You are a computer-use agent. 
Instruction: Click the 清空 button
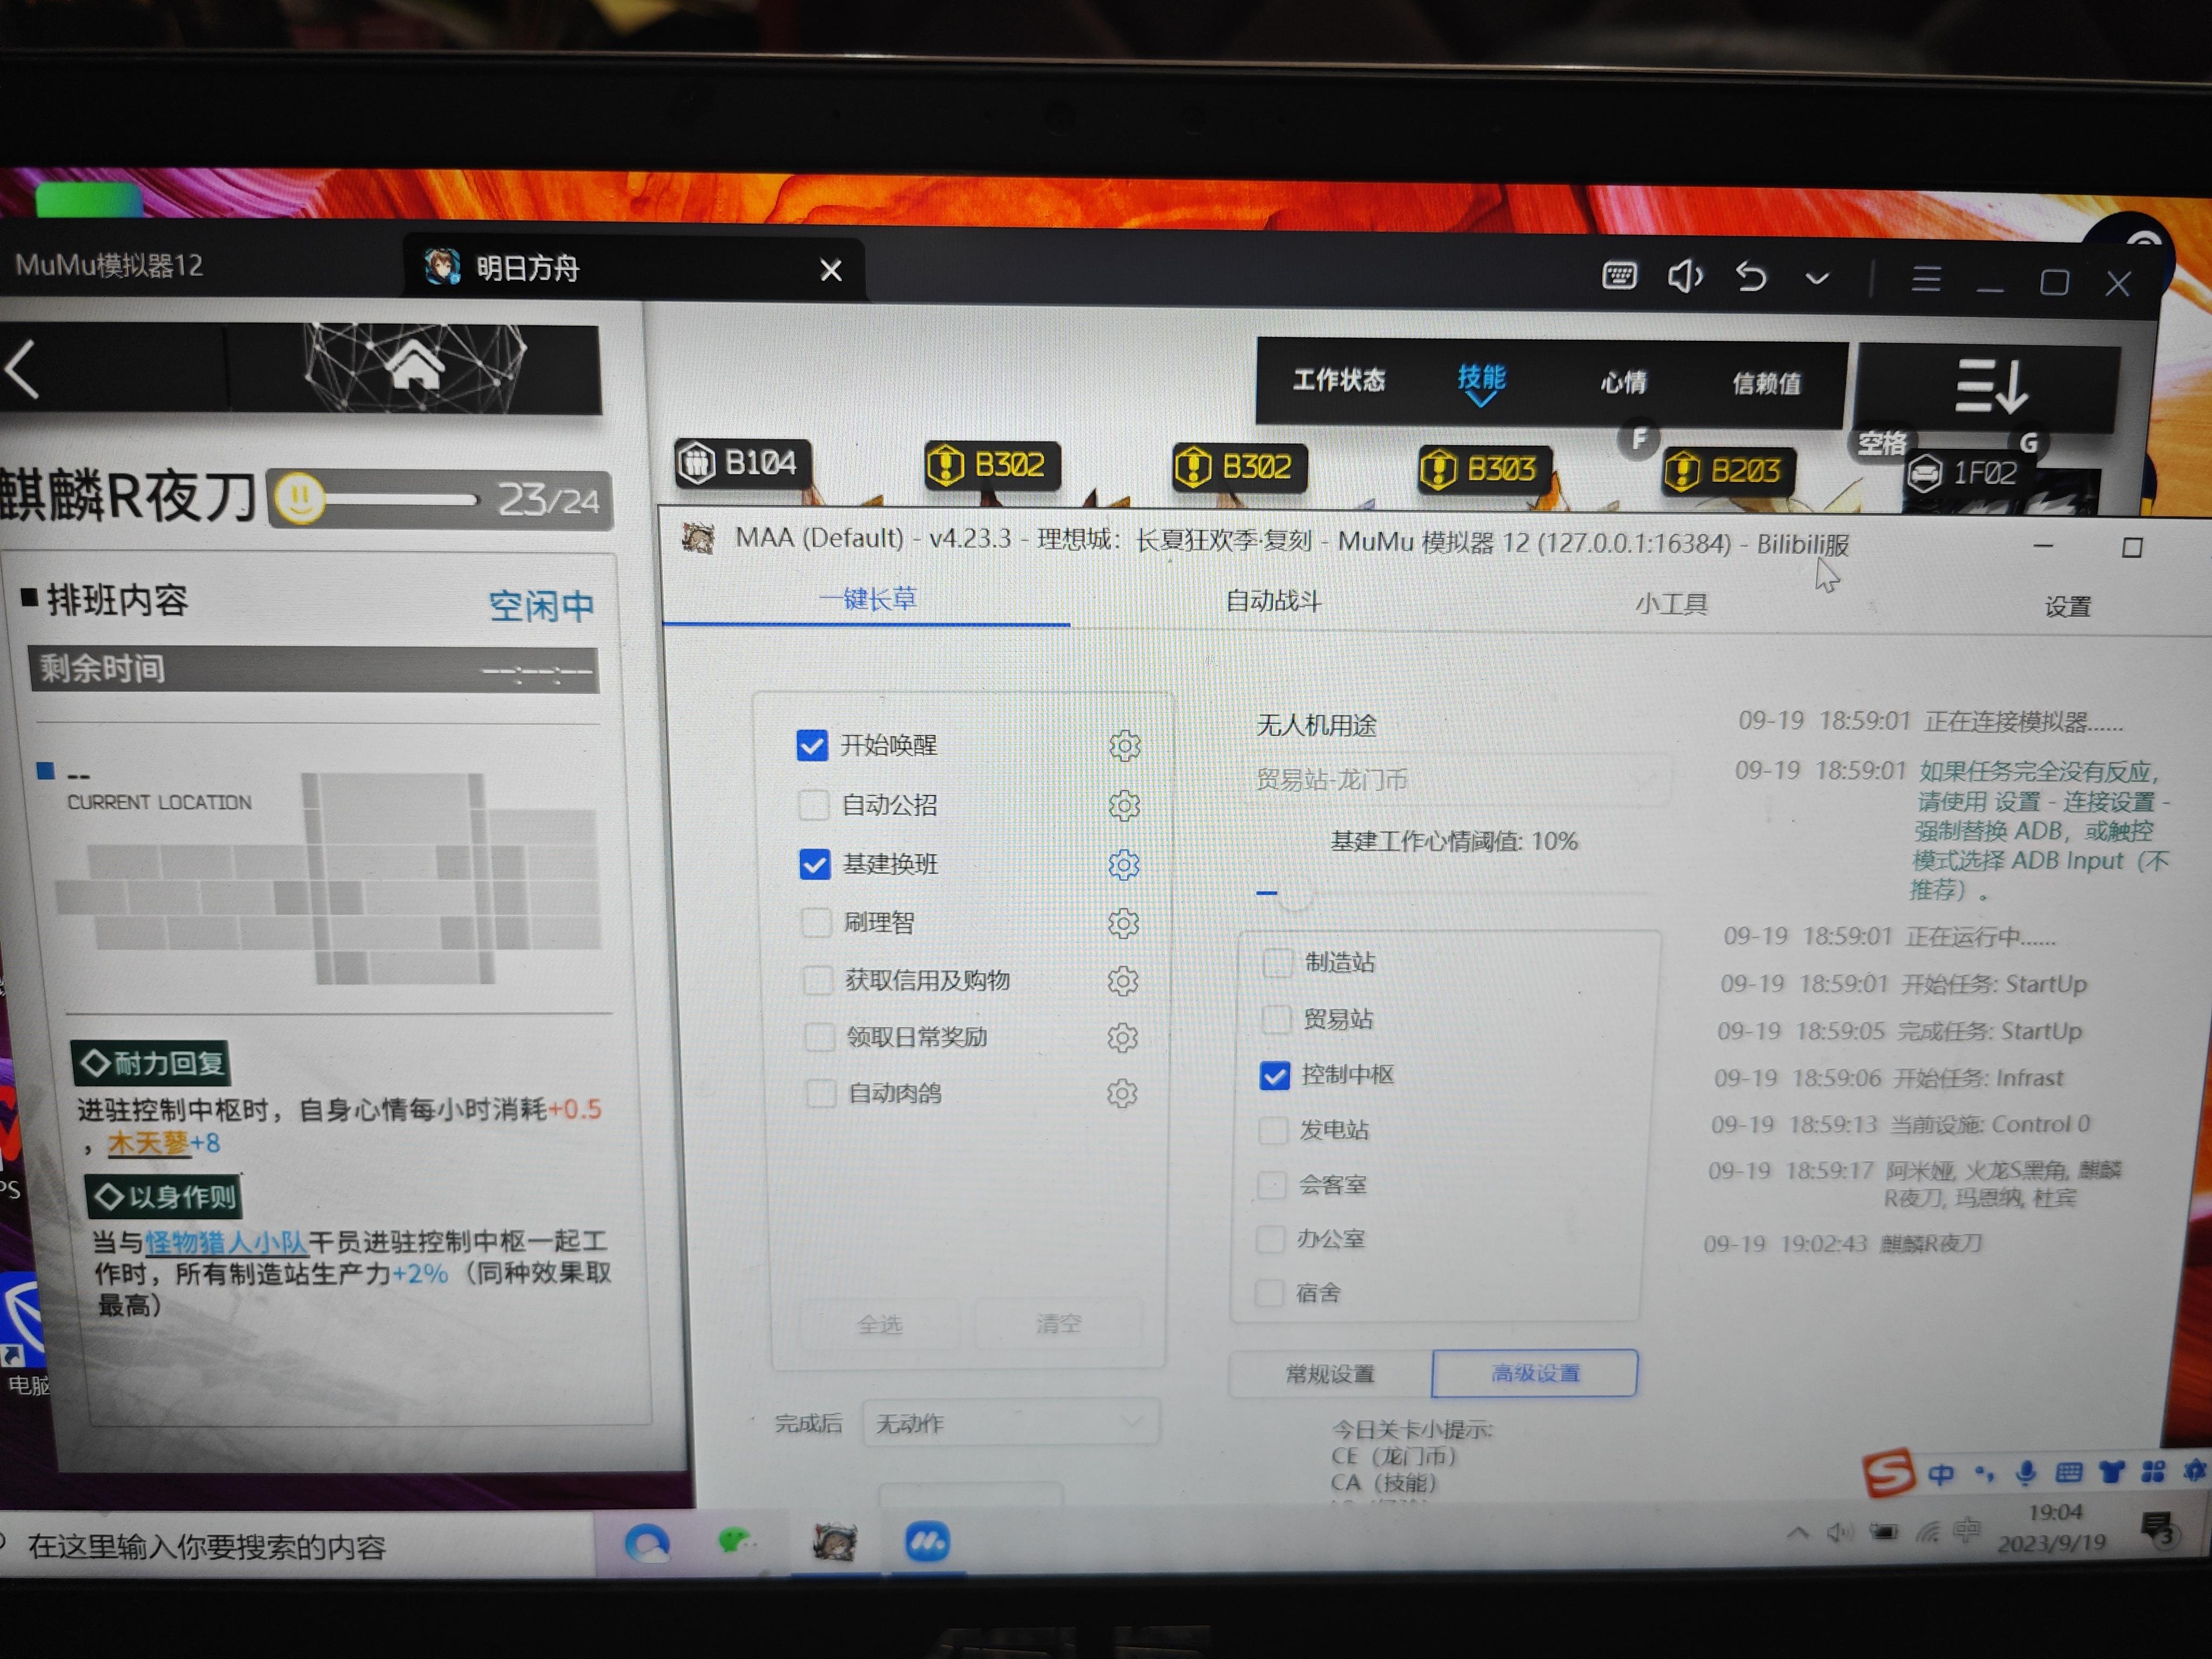[1058, 1324]
